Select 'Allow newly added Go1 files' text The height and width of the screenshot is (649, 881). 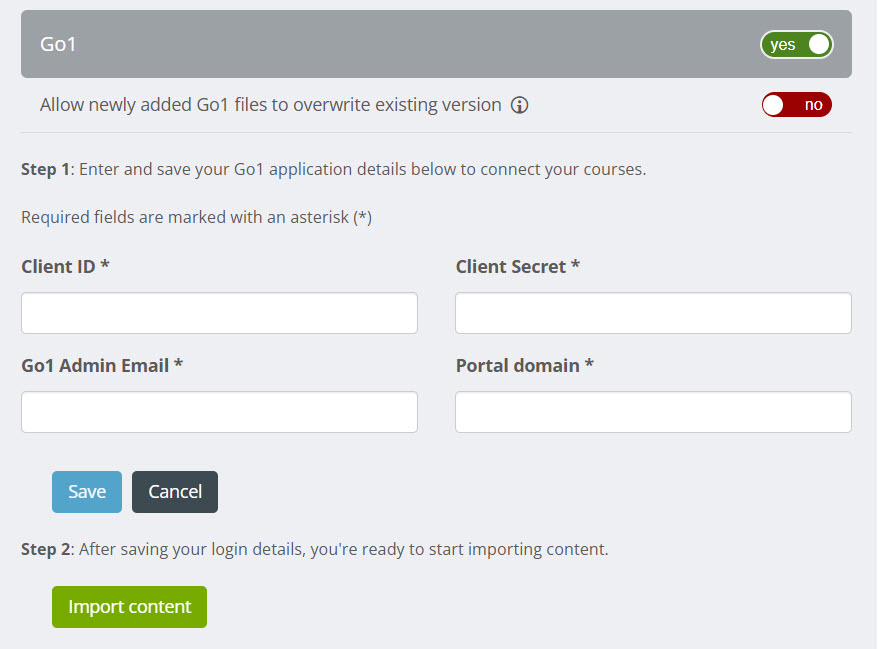pos(270,105)
